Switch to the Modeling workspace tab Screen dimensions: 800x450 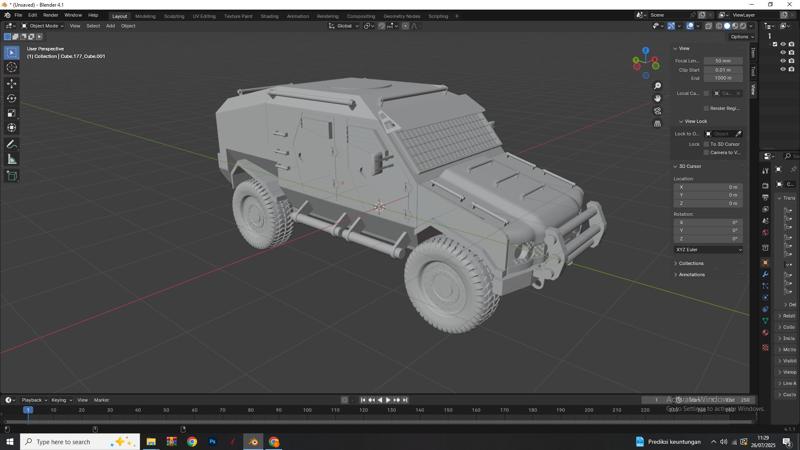(x=145, y=16)
